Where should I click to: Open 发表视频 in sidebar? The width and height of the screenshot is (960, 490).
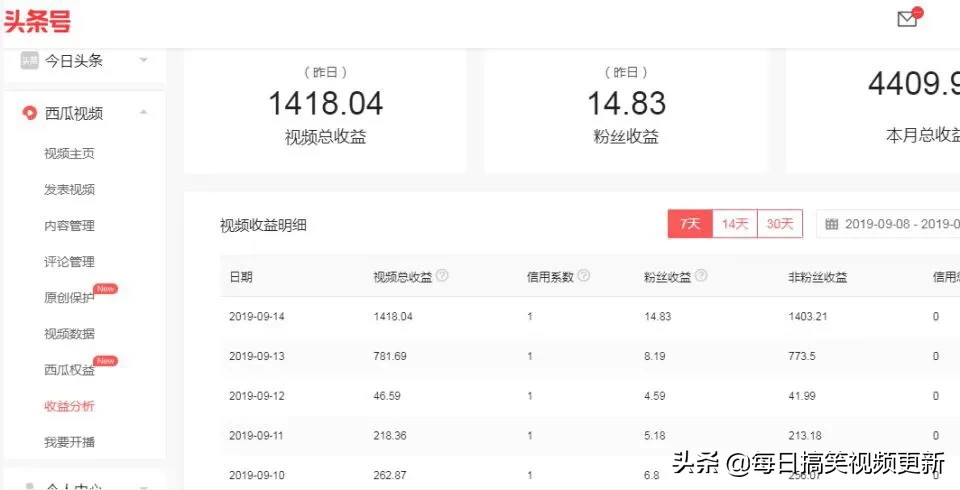69,189
